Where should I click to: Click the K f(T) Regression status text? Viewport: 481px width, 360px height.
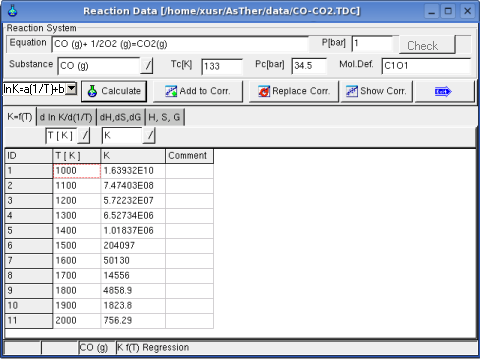coord(153,348)
